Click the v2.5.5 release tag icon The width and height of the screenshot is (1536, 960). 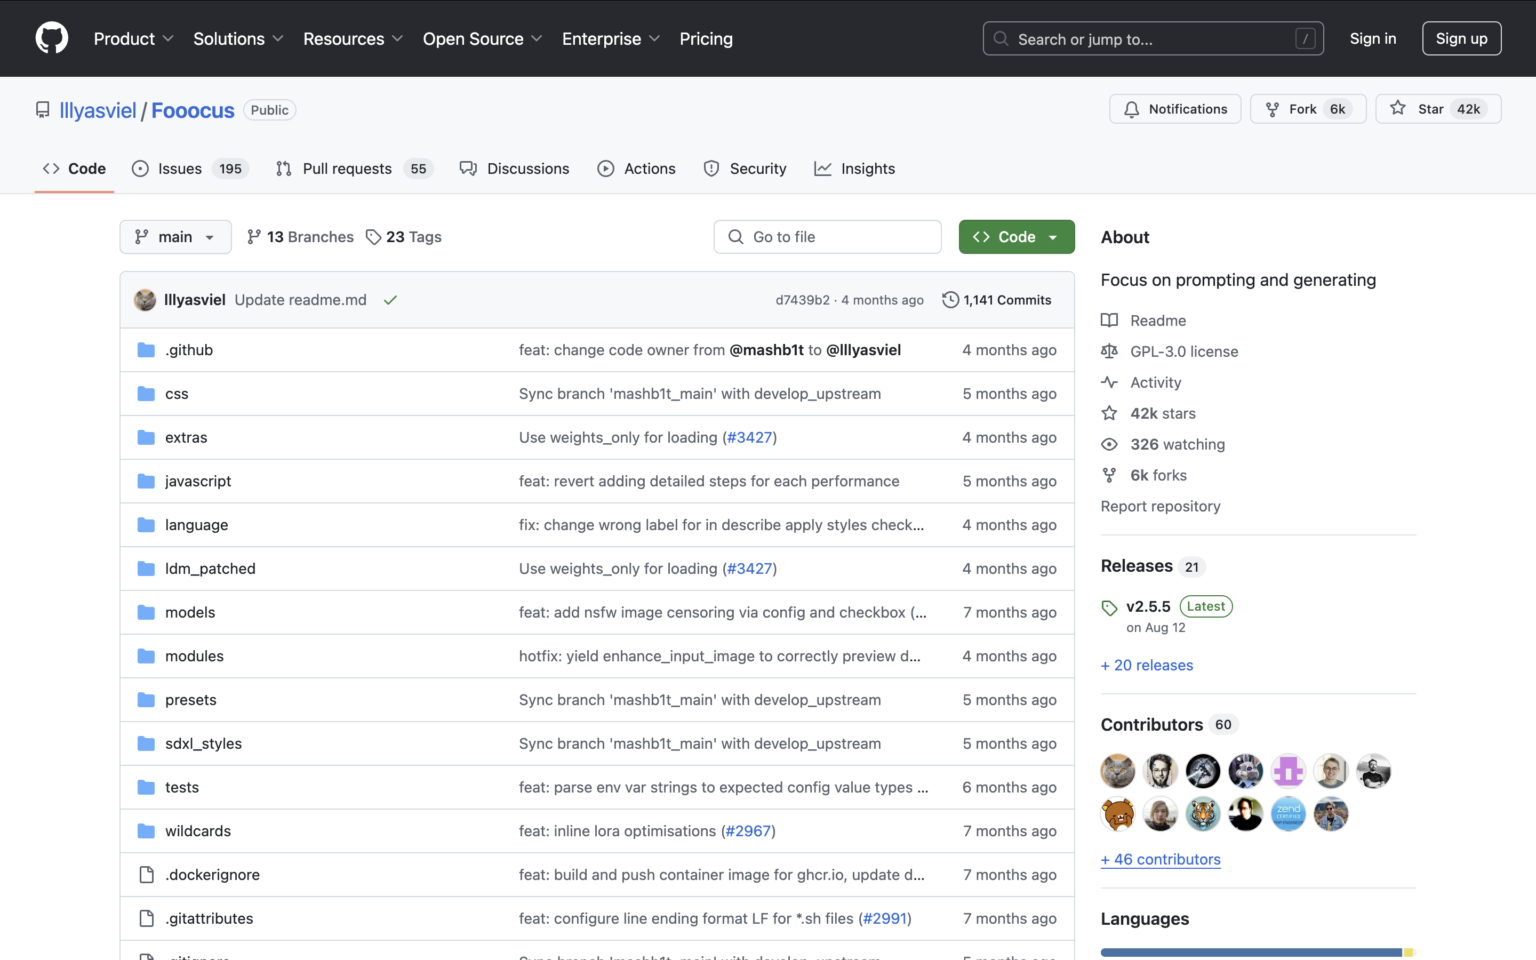(x=1109, y=607)
